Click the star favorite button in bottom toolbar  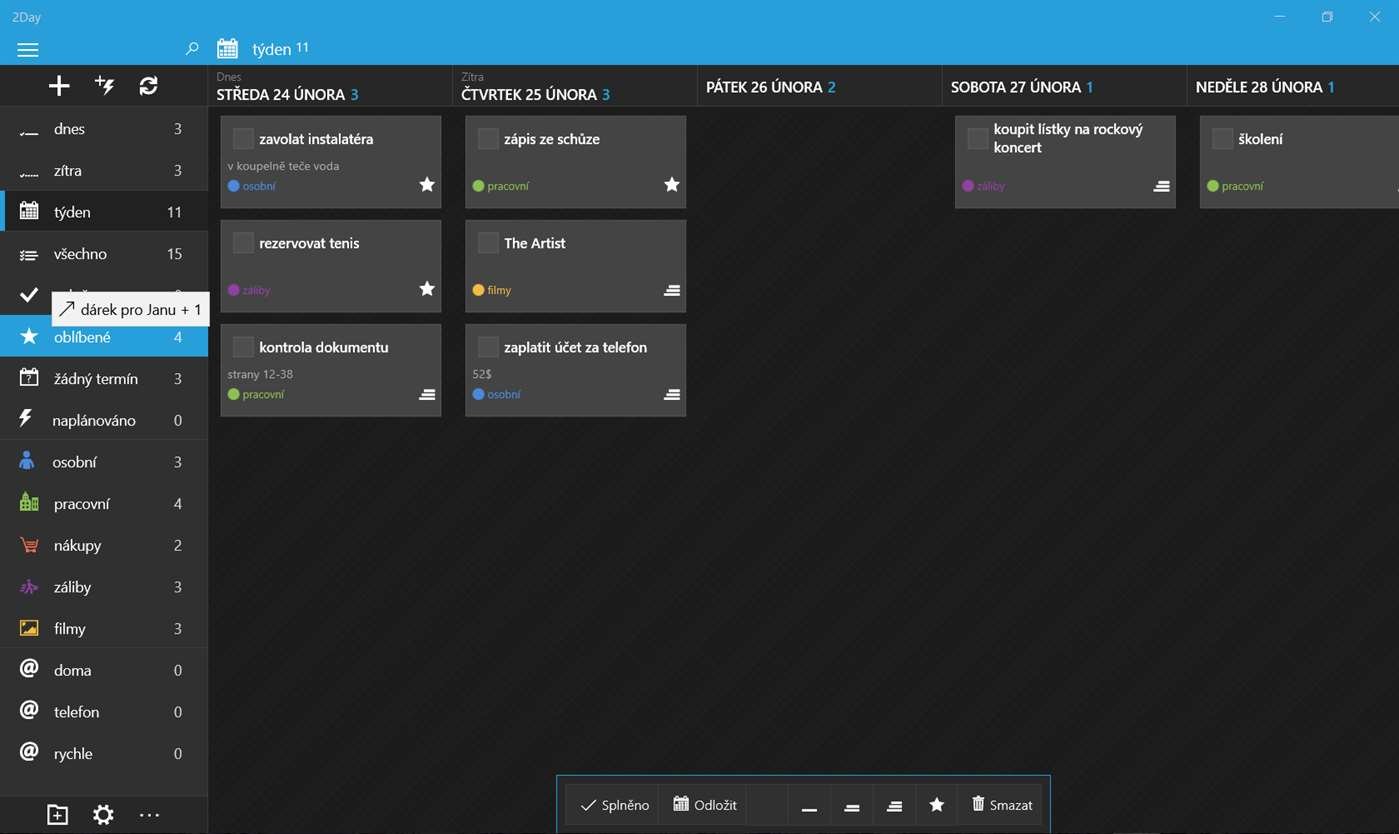937,805
